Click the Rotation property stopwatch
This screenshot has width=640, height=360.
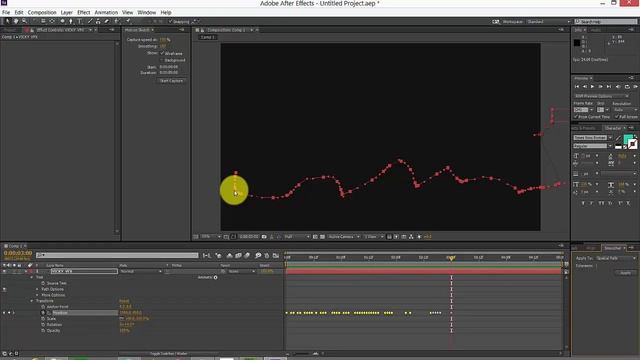43,325
